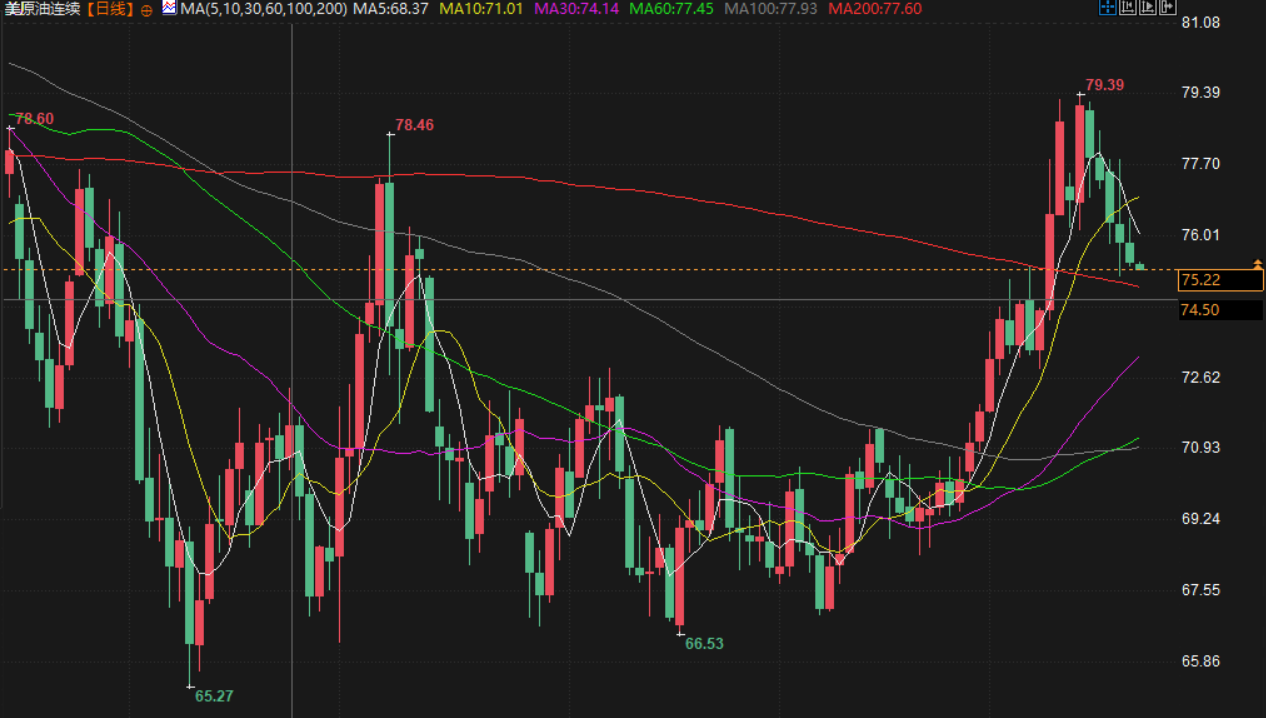Click the red MA200:77.60 legend value
Viewport: 1266px width, 718px height.
[x=875, y=8]
